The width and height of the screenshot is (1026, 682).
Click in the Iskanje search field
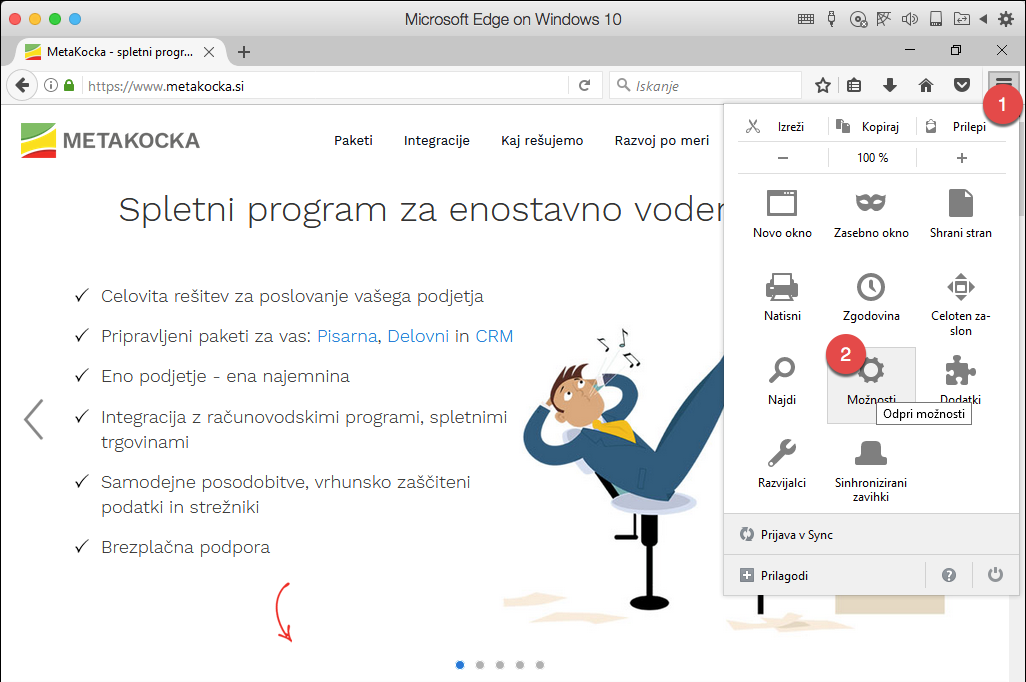point(705,85)
